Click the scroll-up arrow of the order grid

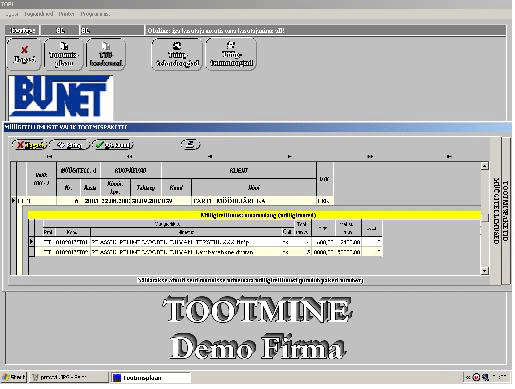tap(485, 166)
